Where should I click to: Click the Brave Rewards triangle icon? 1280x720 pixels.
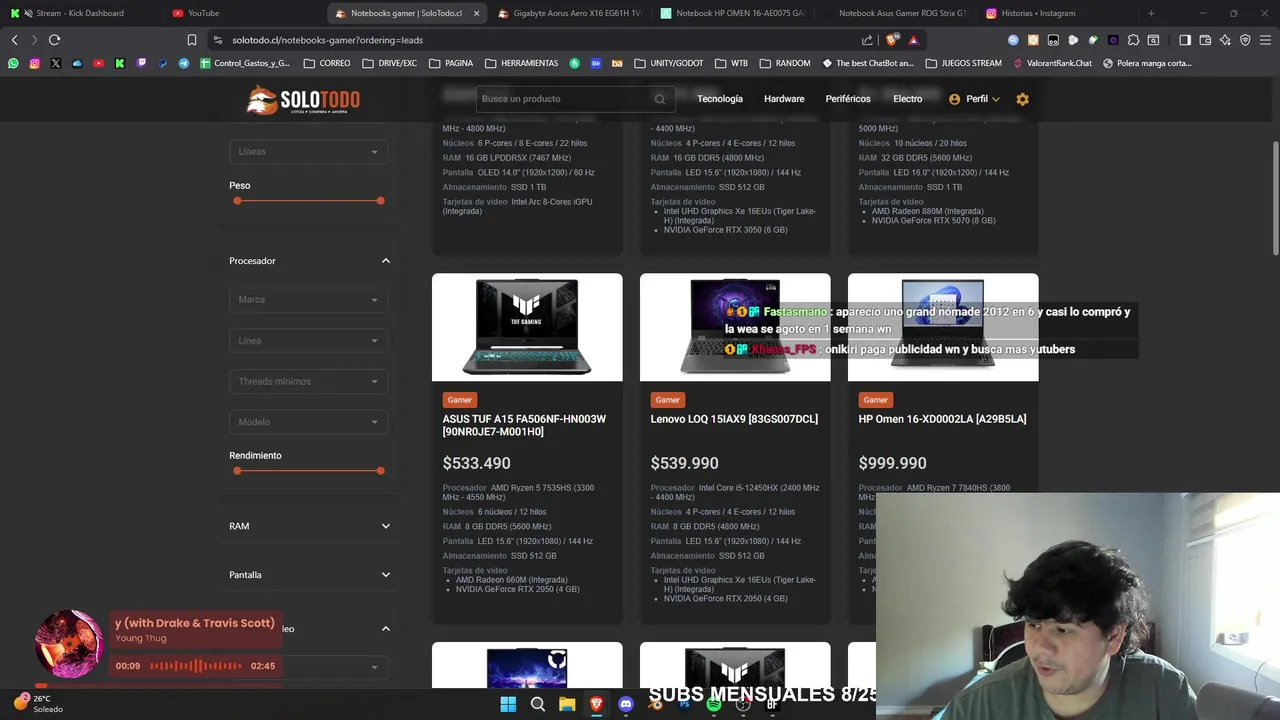click(x=913, y=40)
